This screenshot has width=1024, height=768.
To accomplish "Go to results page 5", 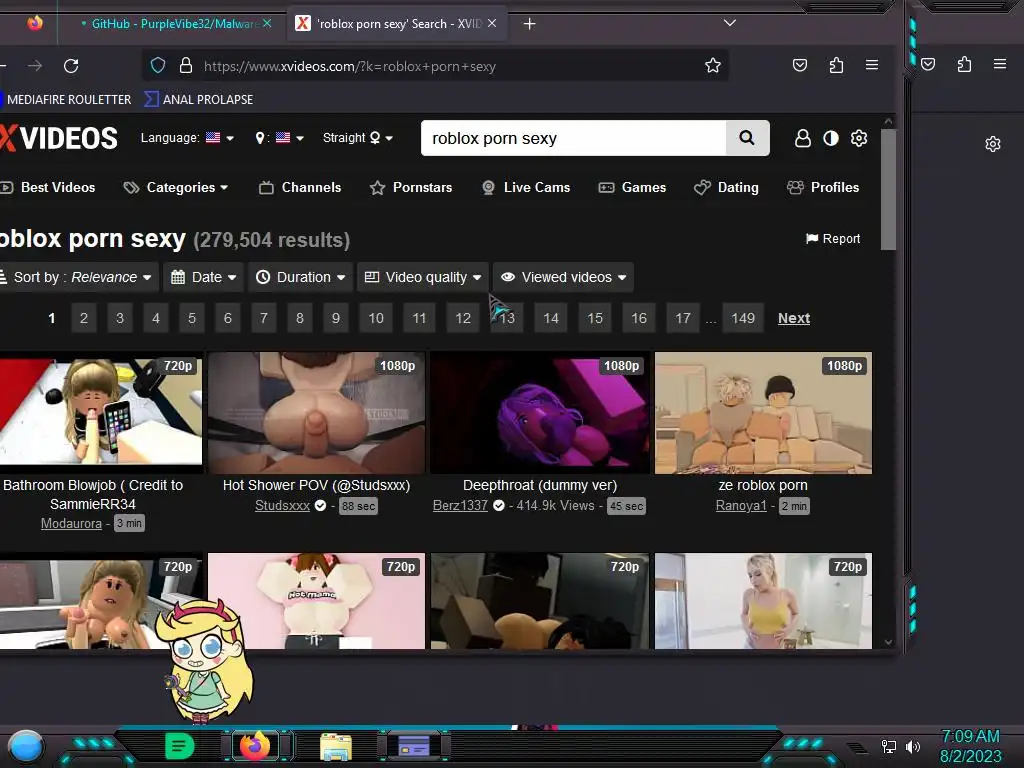I will click(192, 318).
